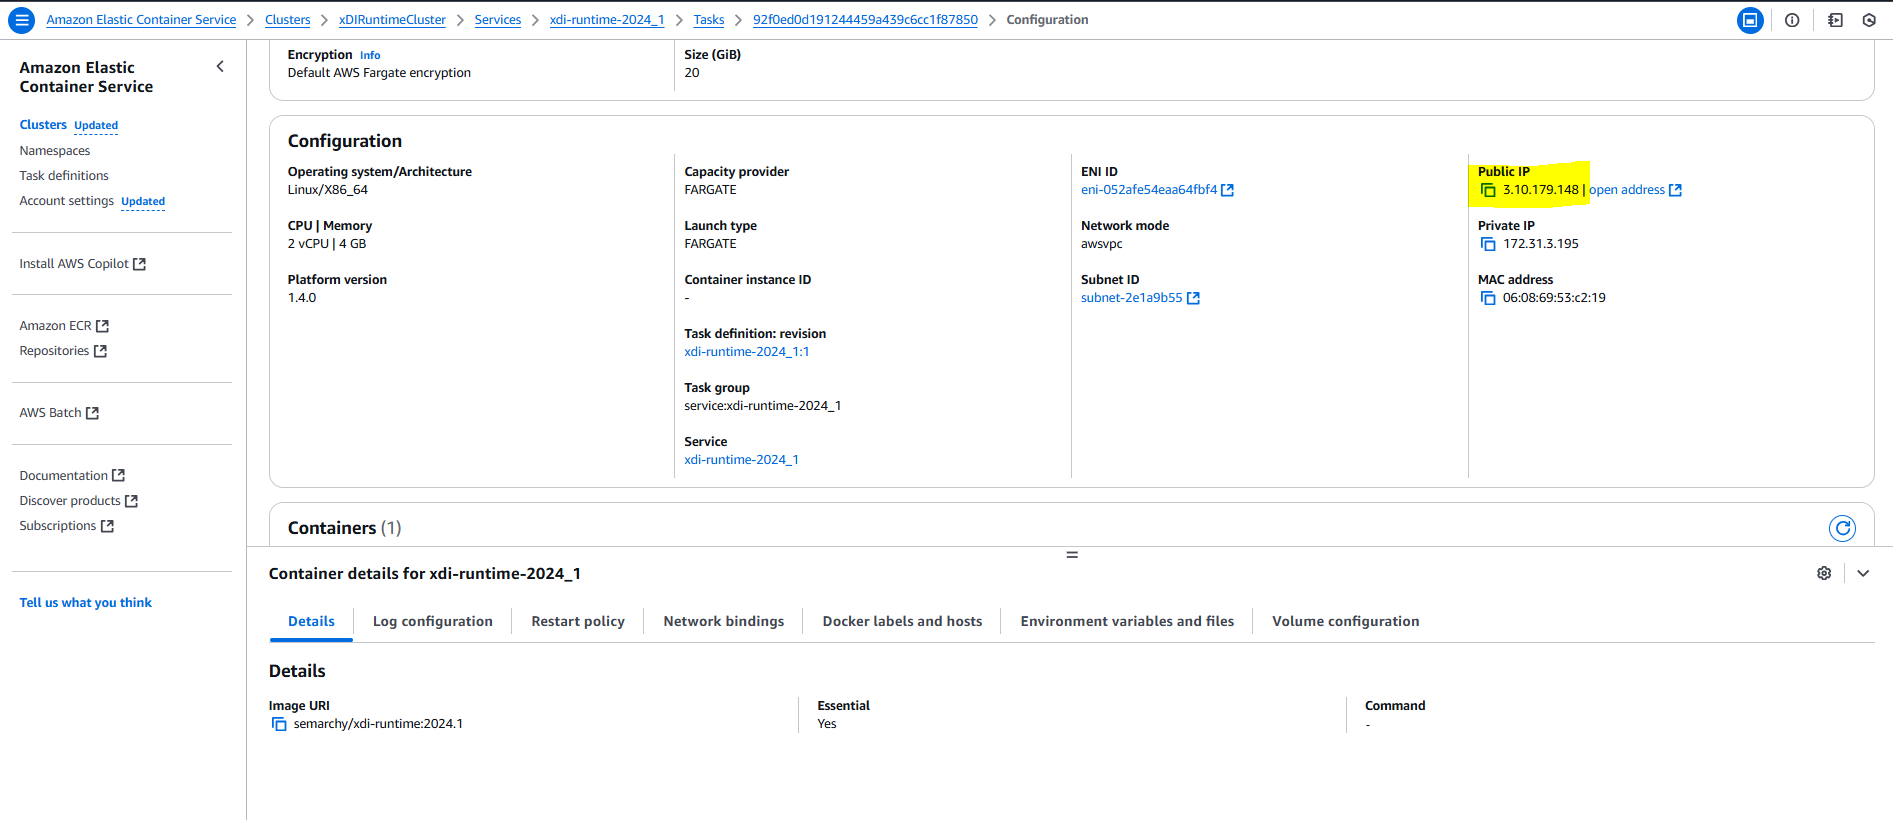Open task definition xdi-runtime-2024_1:1
Screen dimensions: 1893x820
[x=747, y=352]
